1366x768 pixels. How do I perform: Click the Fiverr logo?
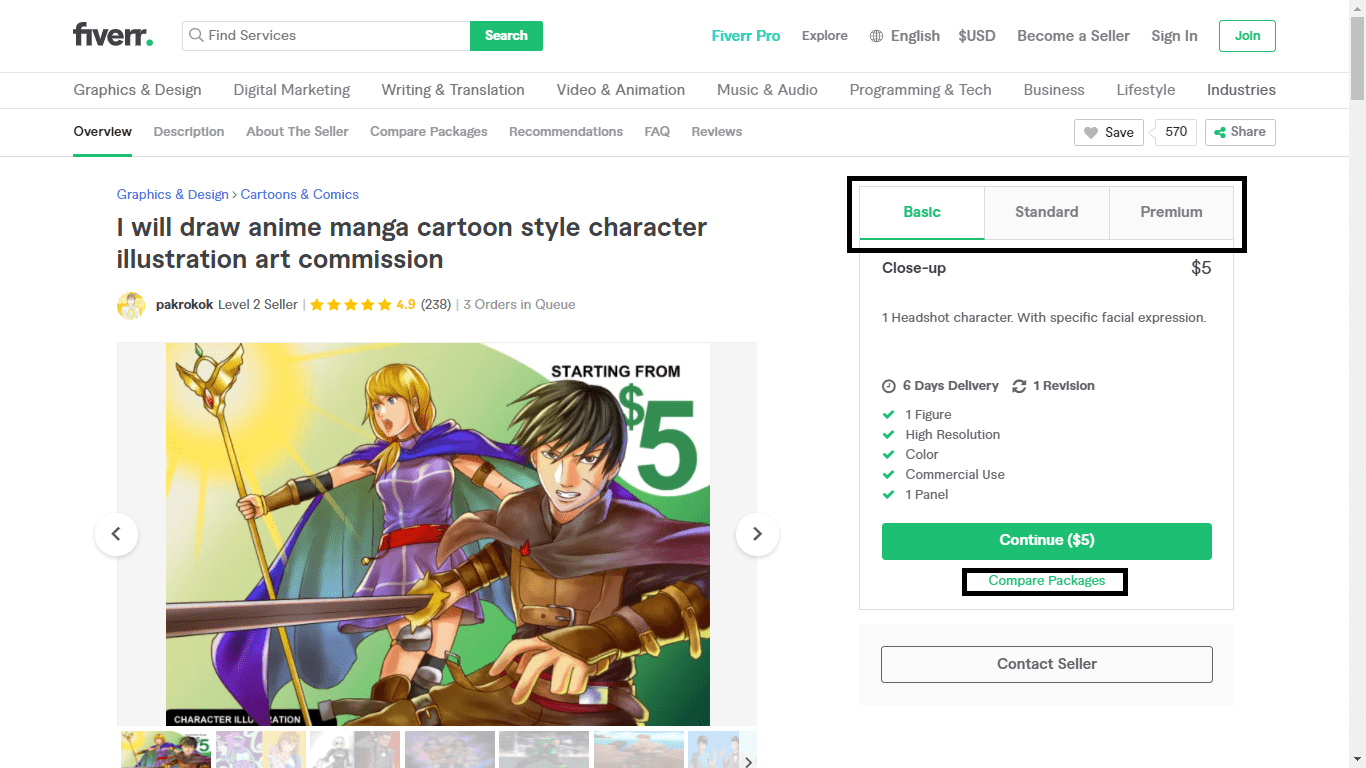(113, 35)
